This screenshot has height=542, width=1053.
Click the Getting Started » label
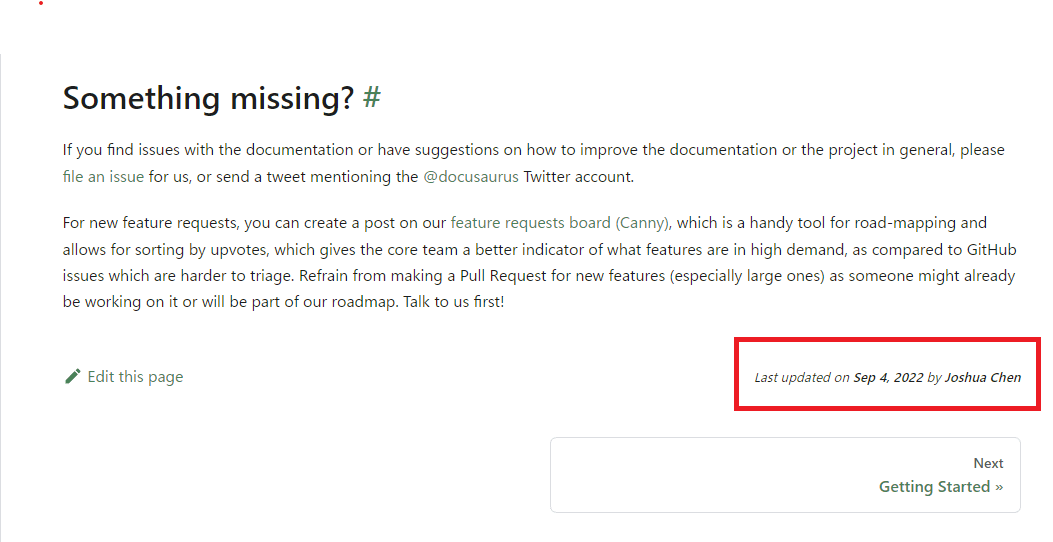click(941, 487)
